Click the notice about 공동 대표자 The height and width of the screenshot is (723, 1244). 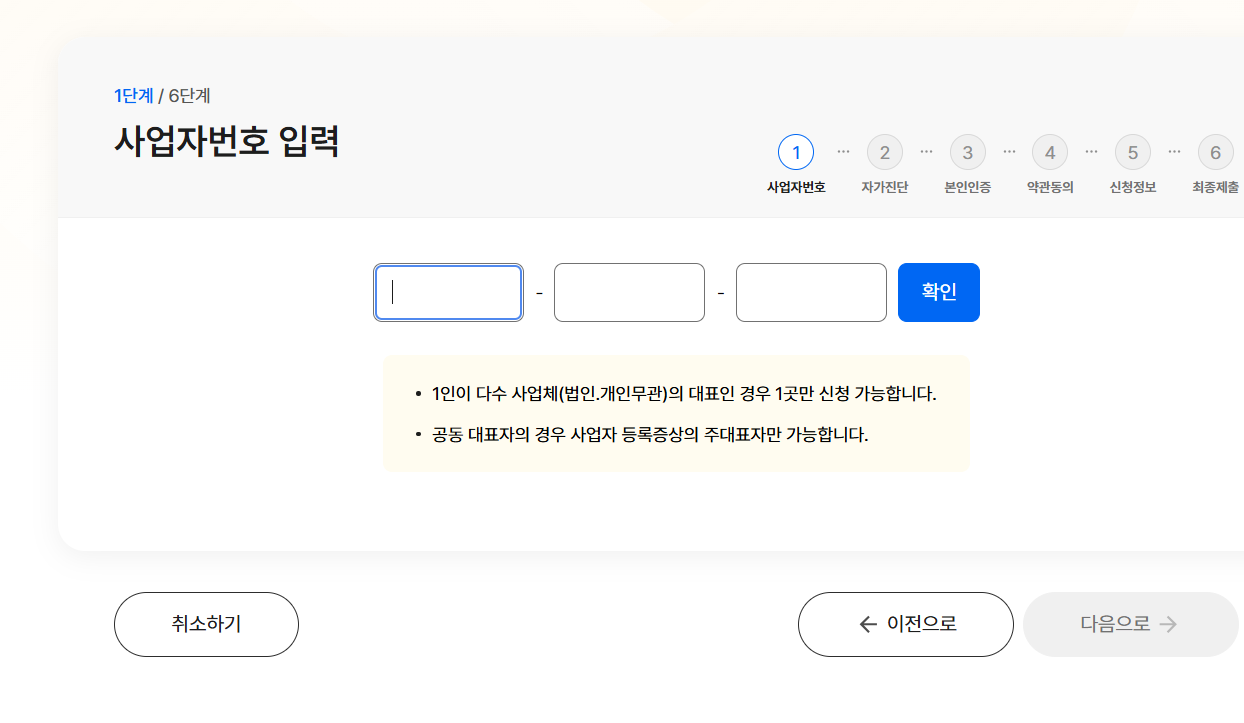click(650, 435)
